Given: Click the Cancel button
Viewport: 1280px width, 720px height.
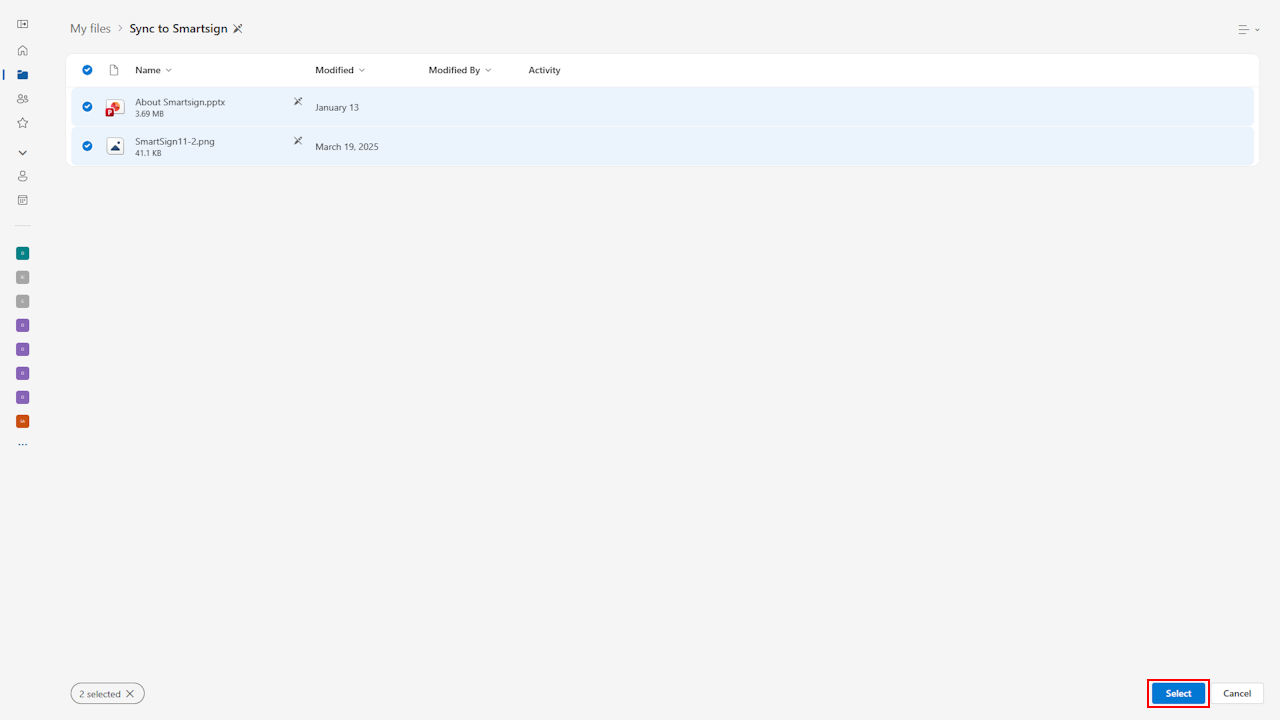Looking at the screenshot, I should [x=1237, y=693].
